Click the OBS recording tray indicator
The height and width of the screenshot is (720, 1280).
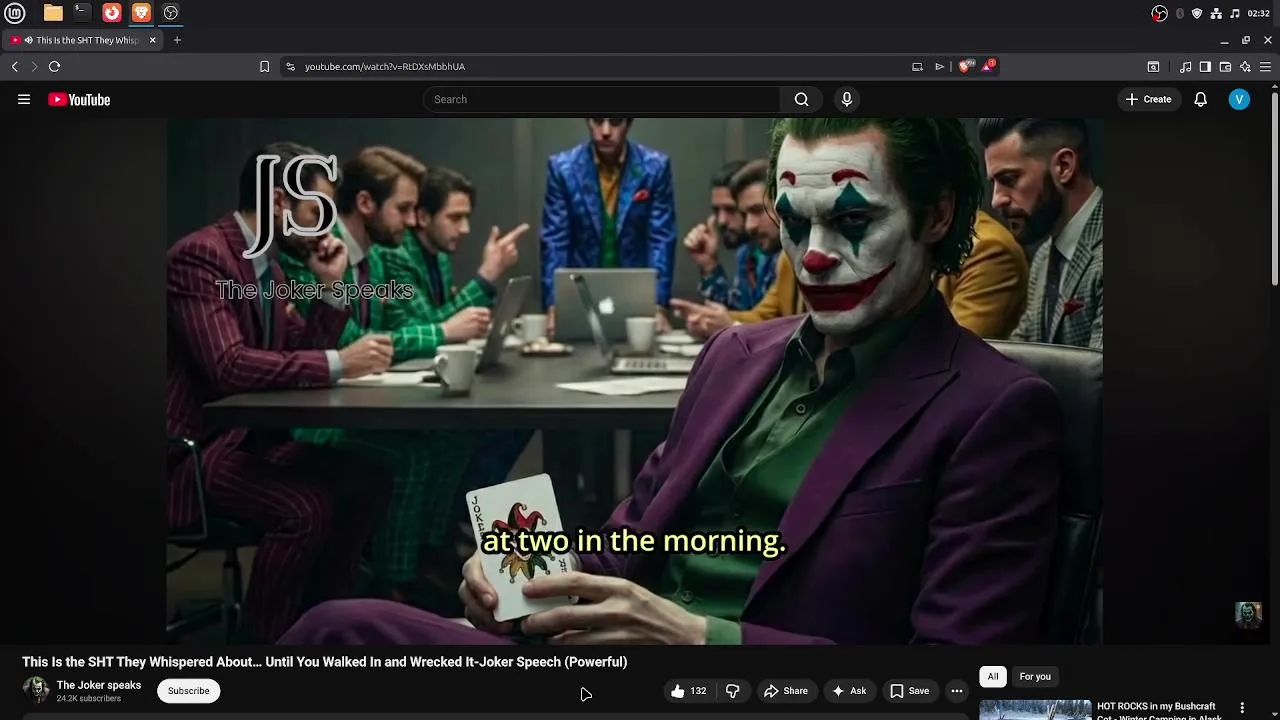[1160, 13]
